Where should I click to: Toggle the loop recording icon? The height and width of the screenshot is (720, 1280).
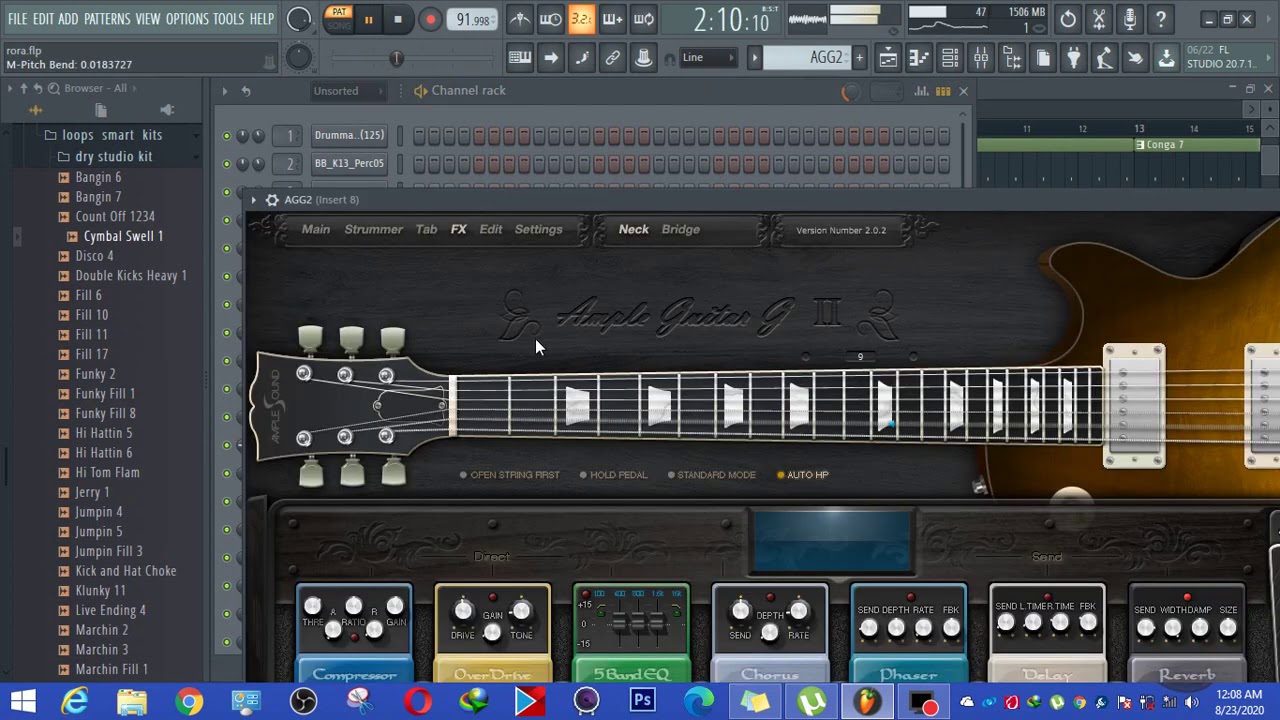(x=643, y=19)
